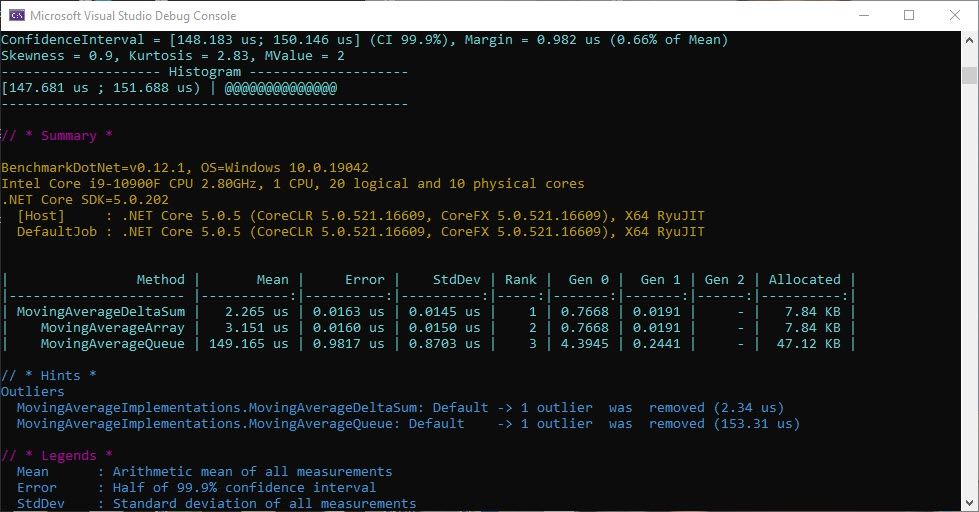Click the '// * Legends *' heading
The height and width of the screenshot is (512, 979).
pos(57,455)
